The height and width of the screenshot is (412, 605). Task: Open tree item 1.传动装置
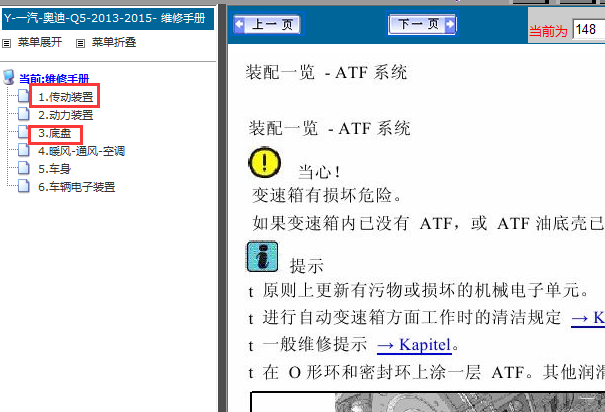[66, 97]
